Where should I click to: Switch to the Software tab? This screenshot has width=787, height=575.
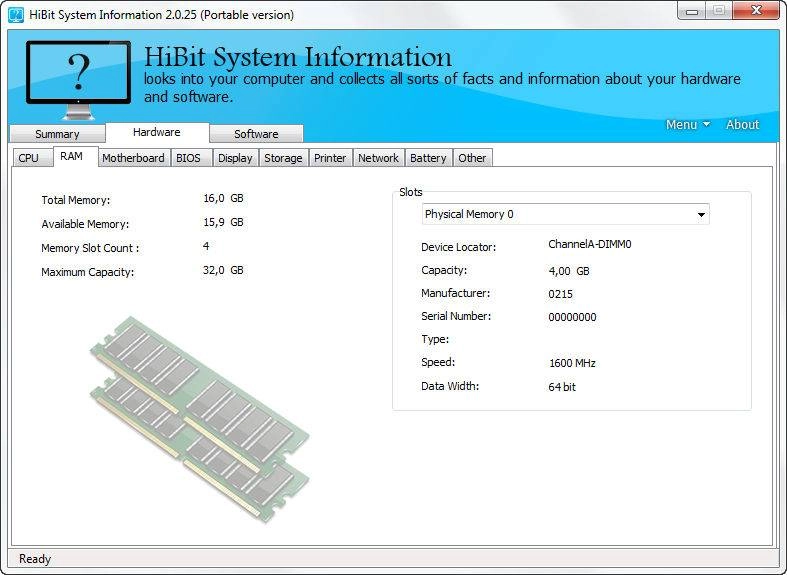(x=256, y=134)
